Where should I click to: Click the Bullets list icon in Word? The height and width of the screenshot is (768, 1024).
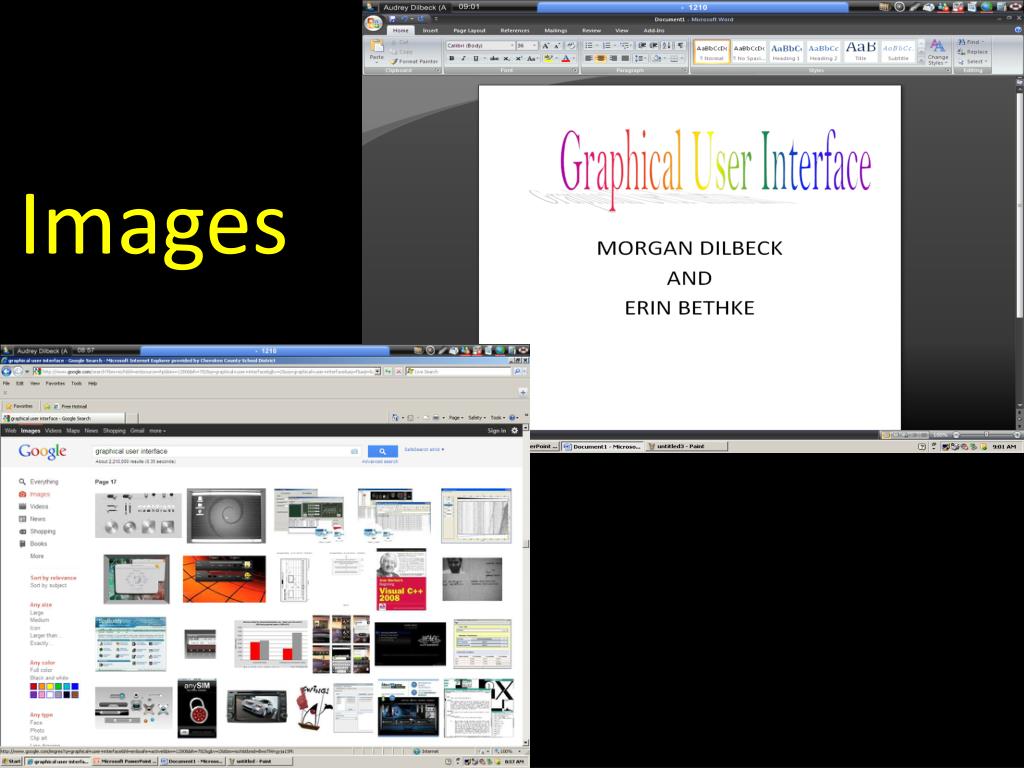tap(590, 46)
